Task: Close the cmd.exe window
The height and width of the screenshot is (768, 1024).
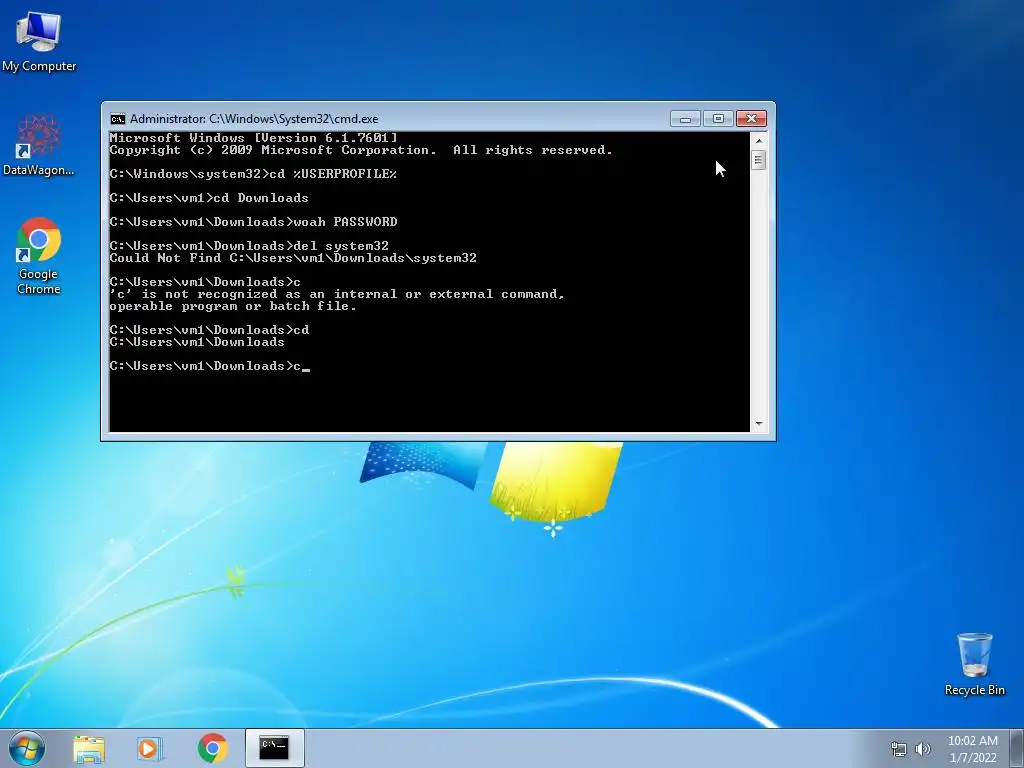Action: point(752,119)
